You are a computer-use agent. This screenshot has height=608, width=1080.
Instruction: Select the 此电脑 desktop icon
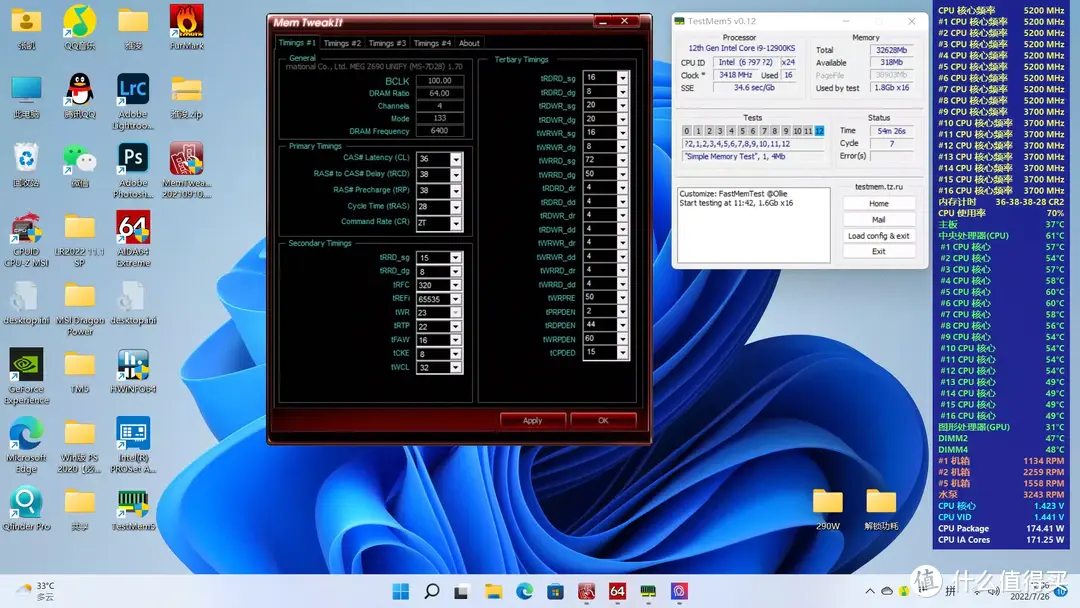(26, 96)
